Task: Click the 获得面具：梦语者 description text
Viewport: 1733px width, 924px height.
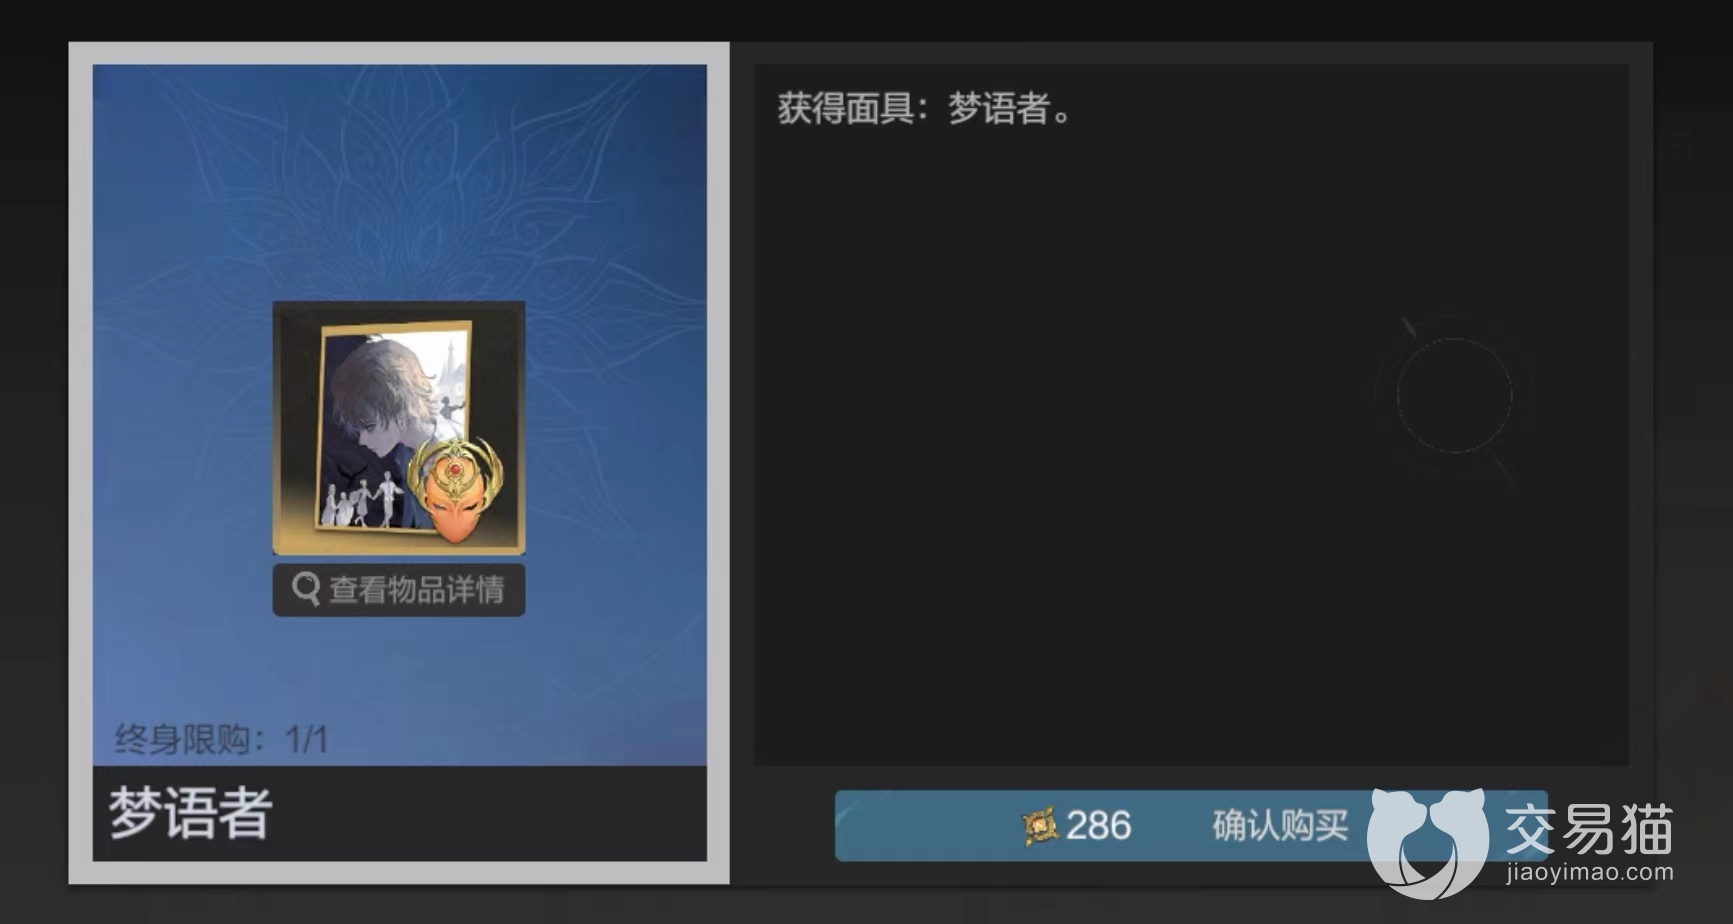Action: pyautogui.click(x=925, y=108)
